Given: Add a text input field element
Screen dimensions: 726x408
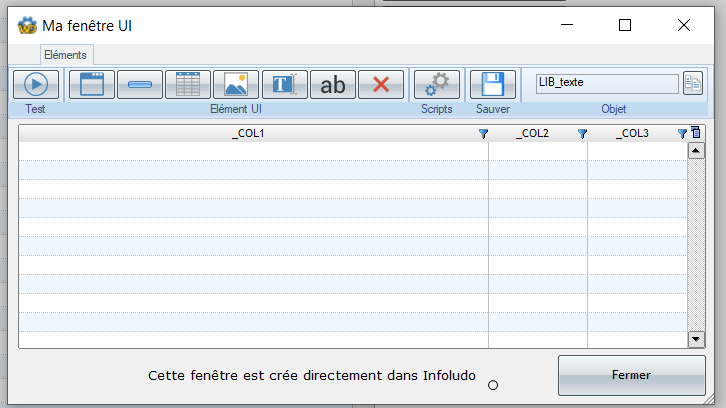Looking at the screenshot, I should 284,84.
